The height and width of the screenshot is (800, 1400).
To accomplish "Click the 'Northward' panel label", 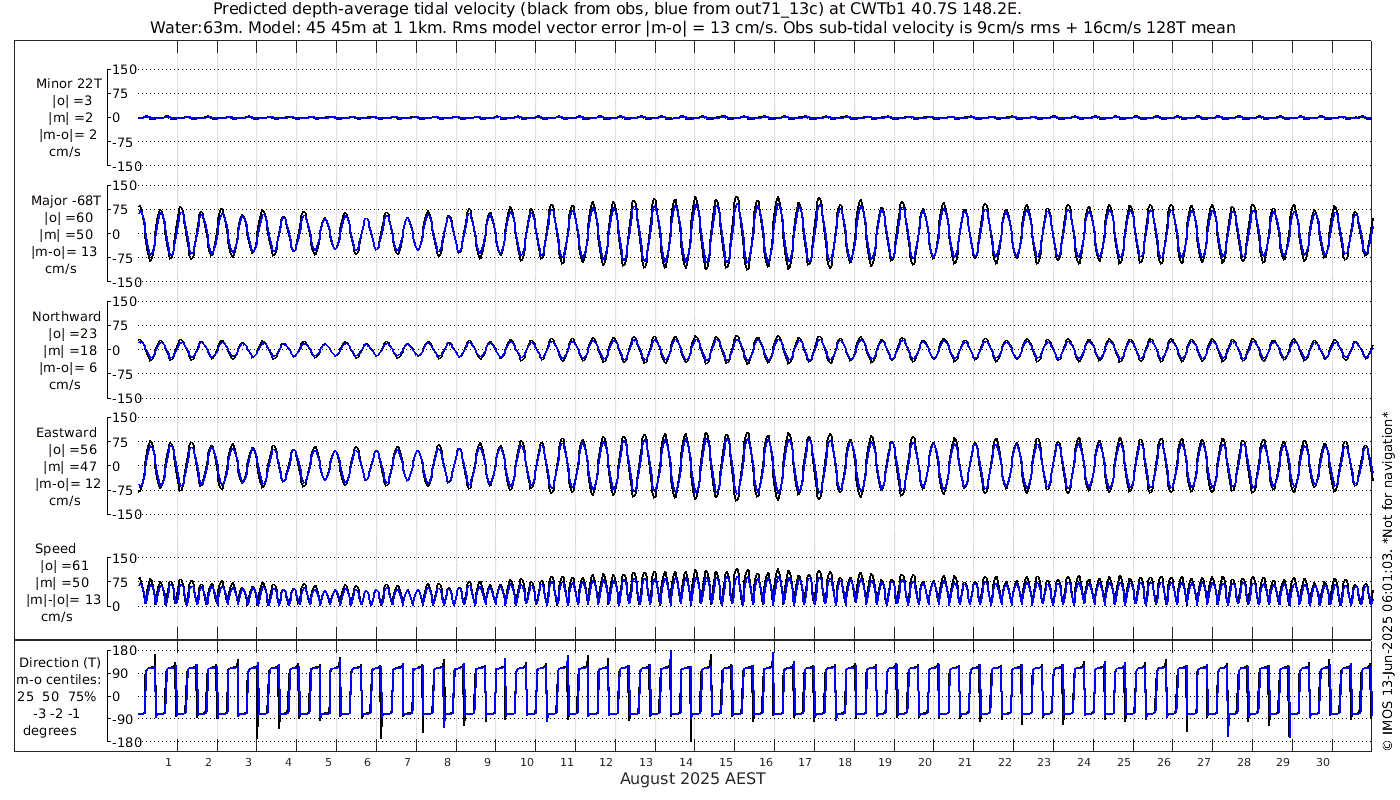I will point(67,317).
